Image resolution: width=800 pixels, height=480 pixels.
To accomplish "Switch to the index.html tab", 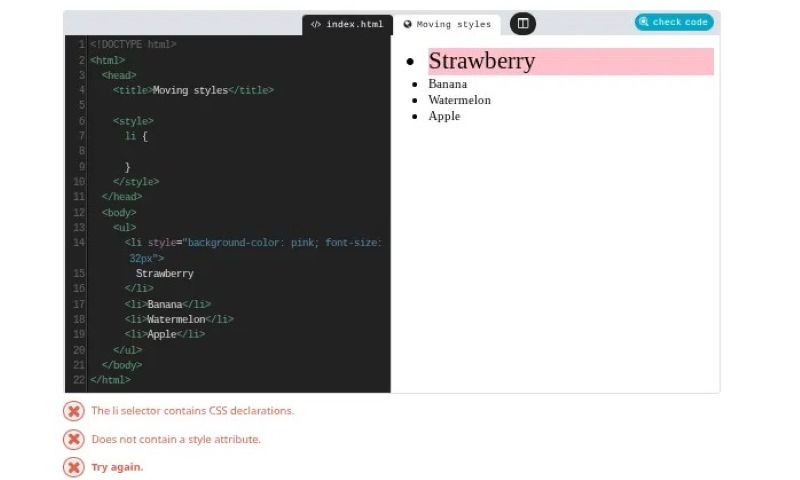I will pyautogui.click(x=347, y=24).
